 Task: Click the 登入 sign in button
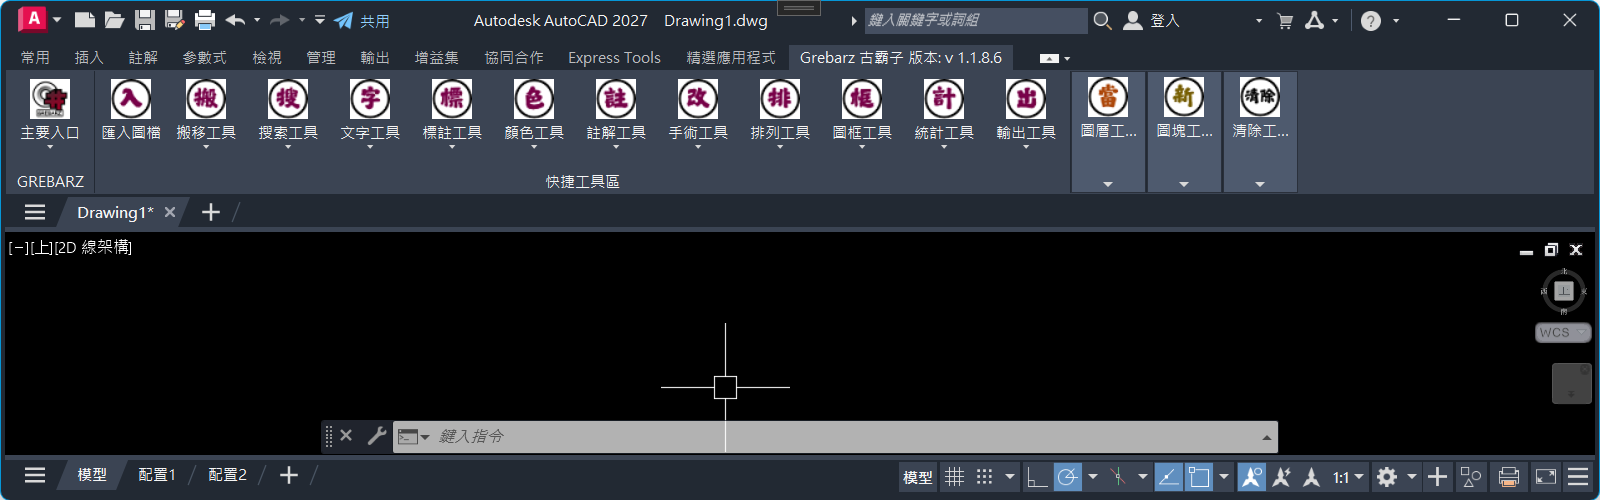click(x=1152, y=20)
